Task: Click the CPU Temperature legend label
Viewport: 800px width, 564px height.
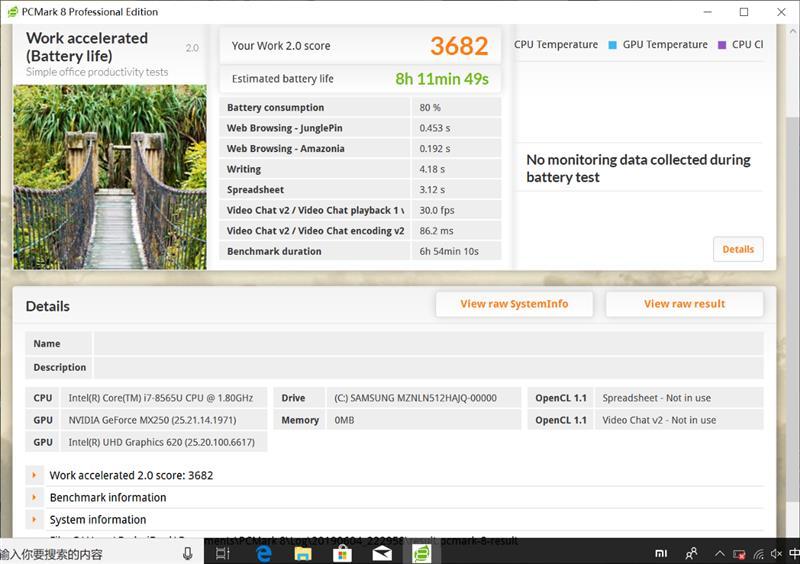Action: coord(556,44)
